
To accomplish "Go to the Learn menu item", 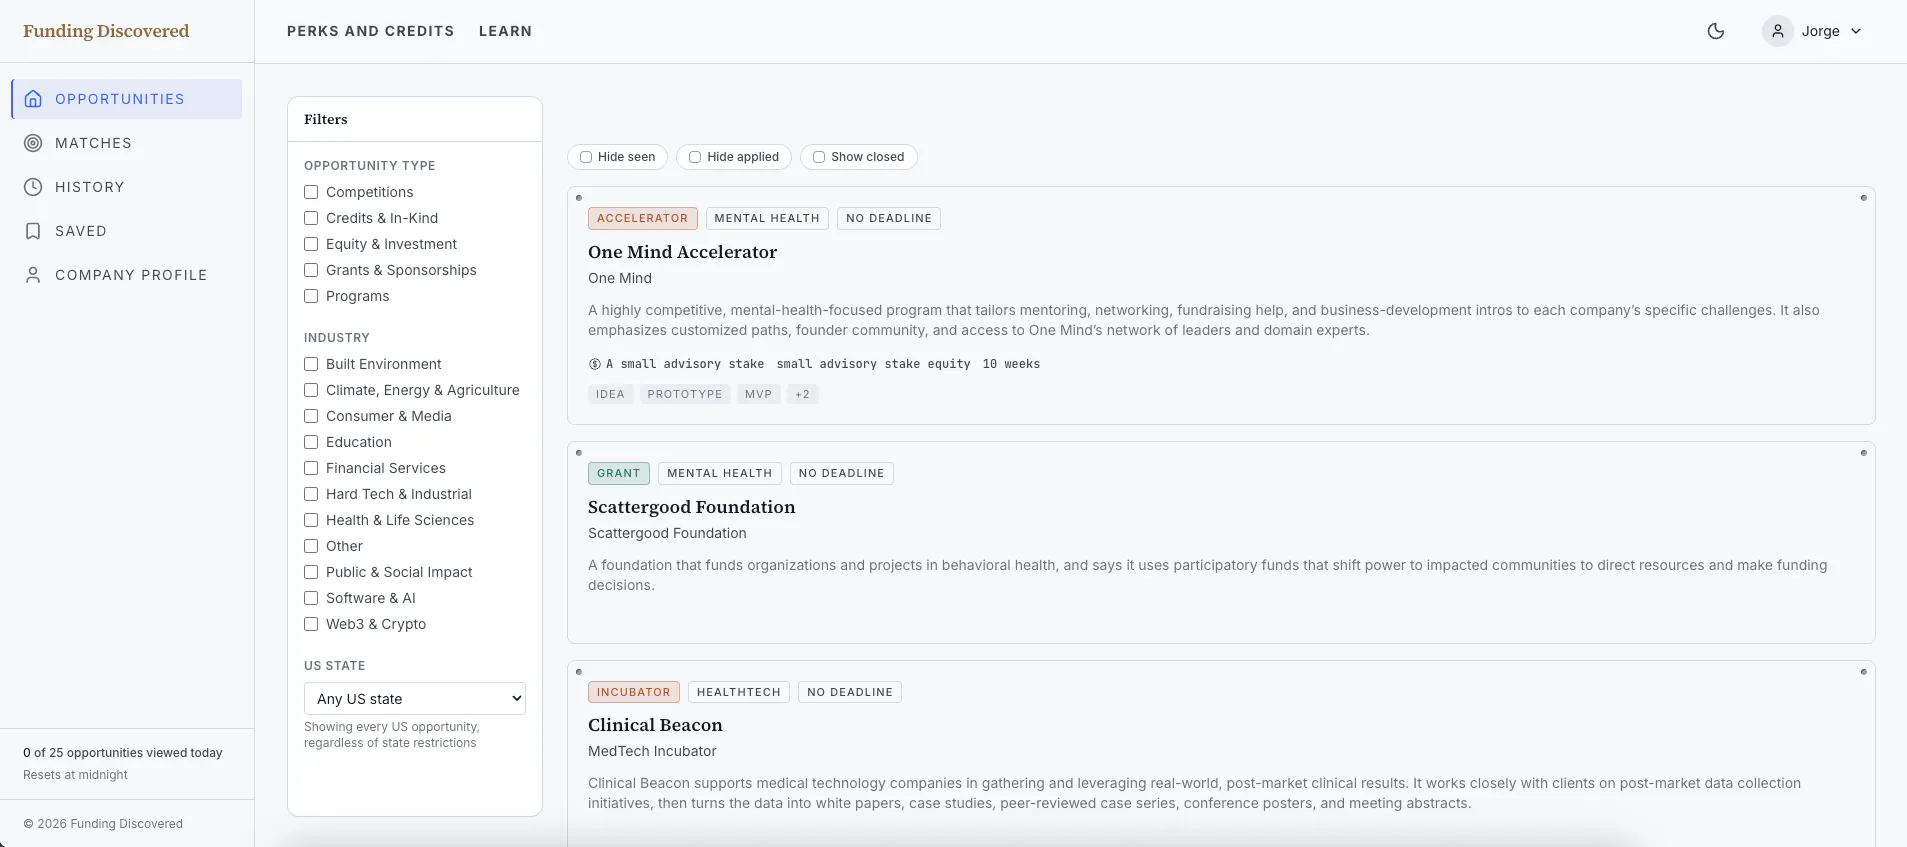I will (505, 31).
